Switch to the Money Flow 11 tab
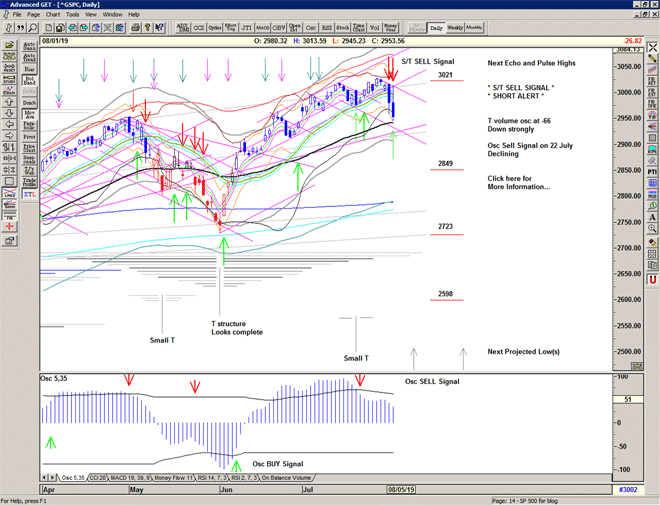This screenshot has height=505, width=660. pyautogui.click(x=173, y=478)
